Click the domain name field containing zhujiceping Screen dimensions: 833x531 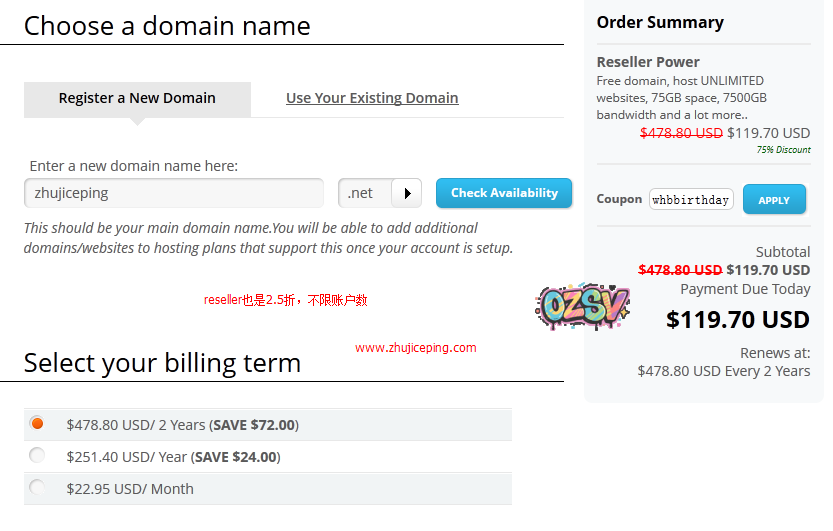pyautogui.click(x=173, y=193)
